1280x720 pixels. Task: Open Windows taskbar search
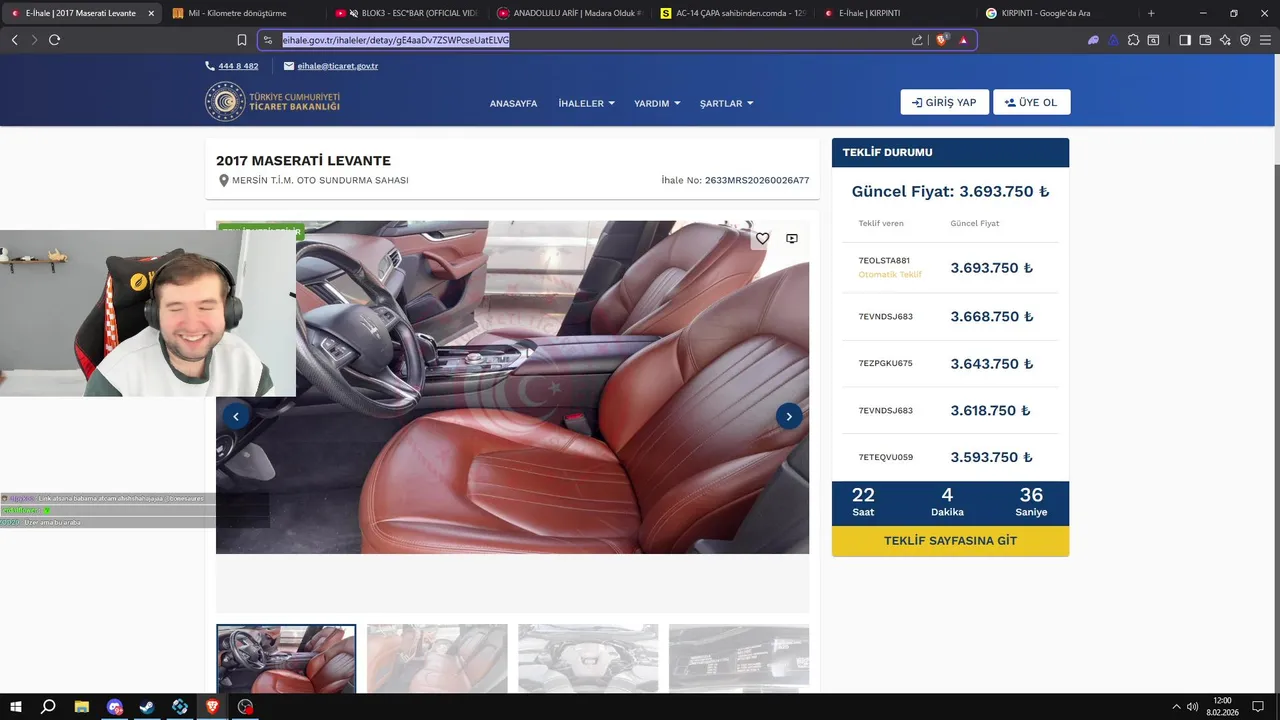(x=48, y=707)
